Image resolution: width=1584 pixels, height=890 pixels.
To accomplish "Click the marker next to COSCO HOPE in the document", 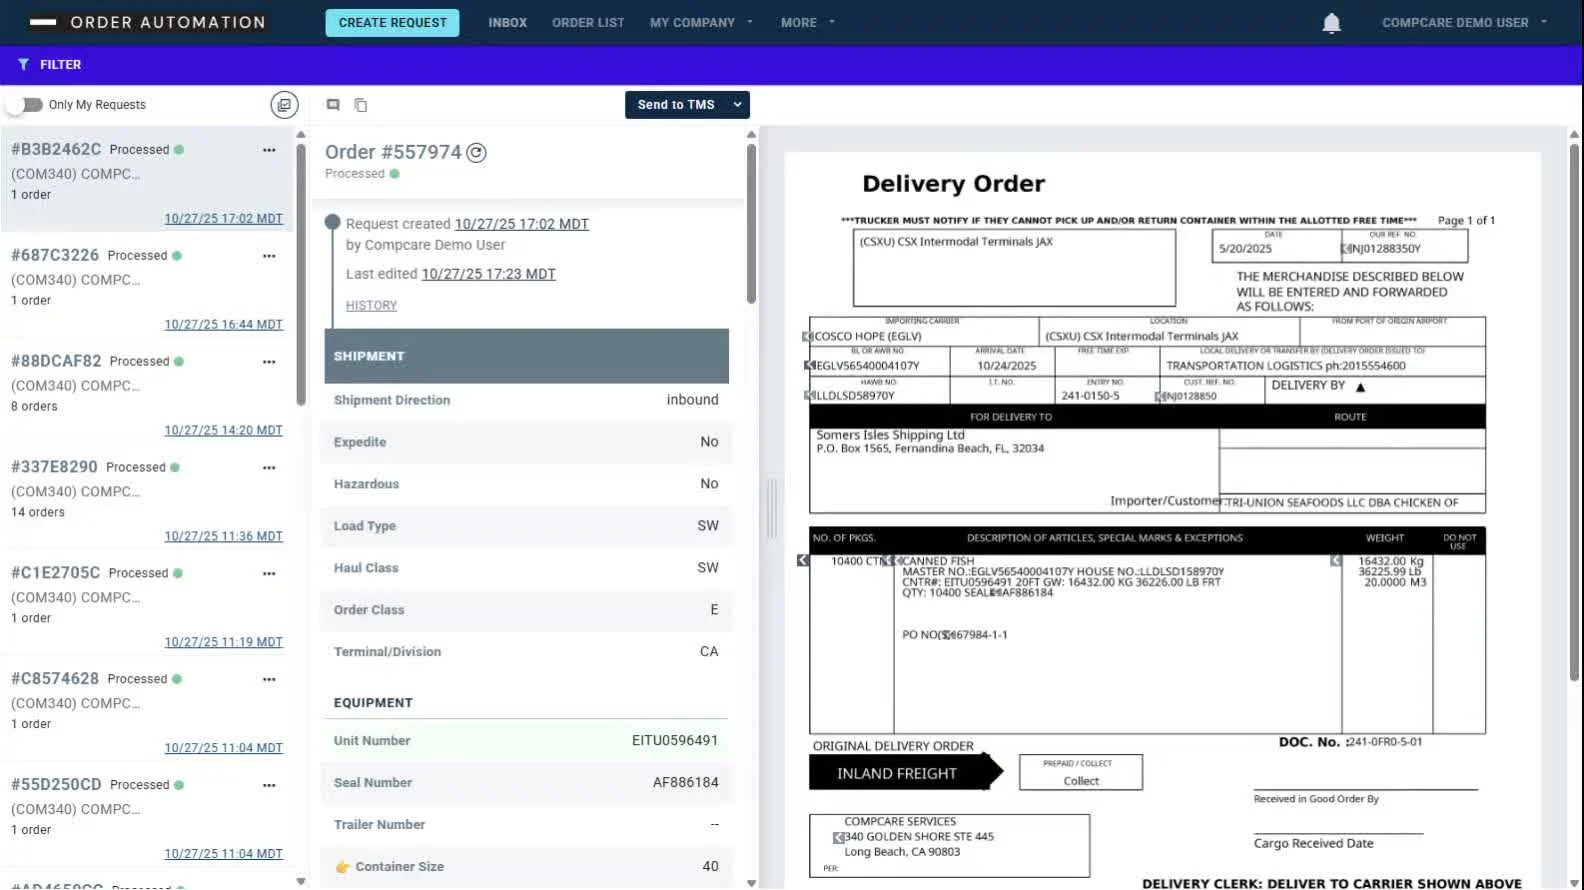I will click(x=807, y=337).
